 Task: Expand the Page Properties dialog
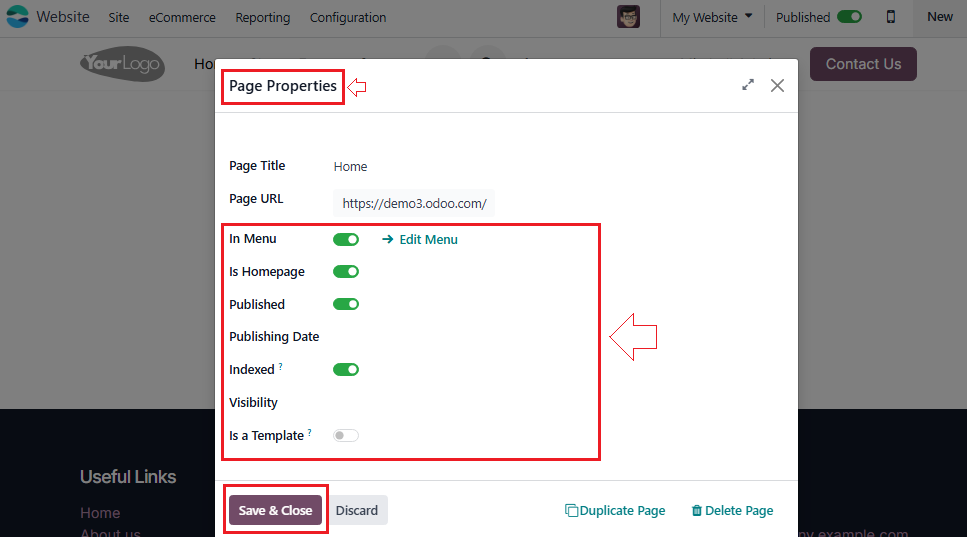point(748,85)
